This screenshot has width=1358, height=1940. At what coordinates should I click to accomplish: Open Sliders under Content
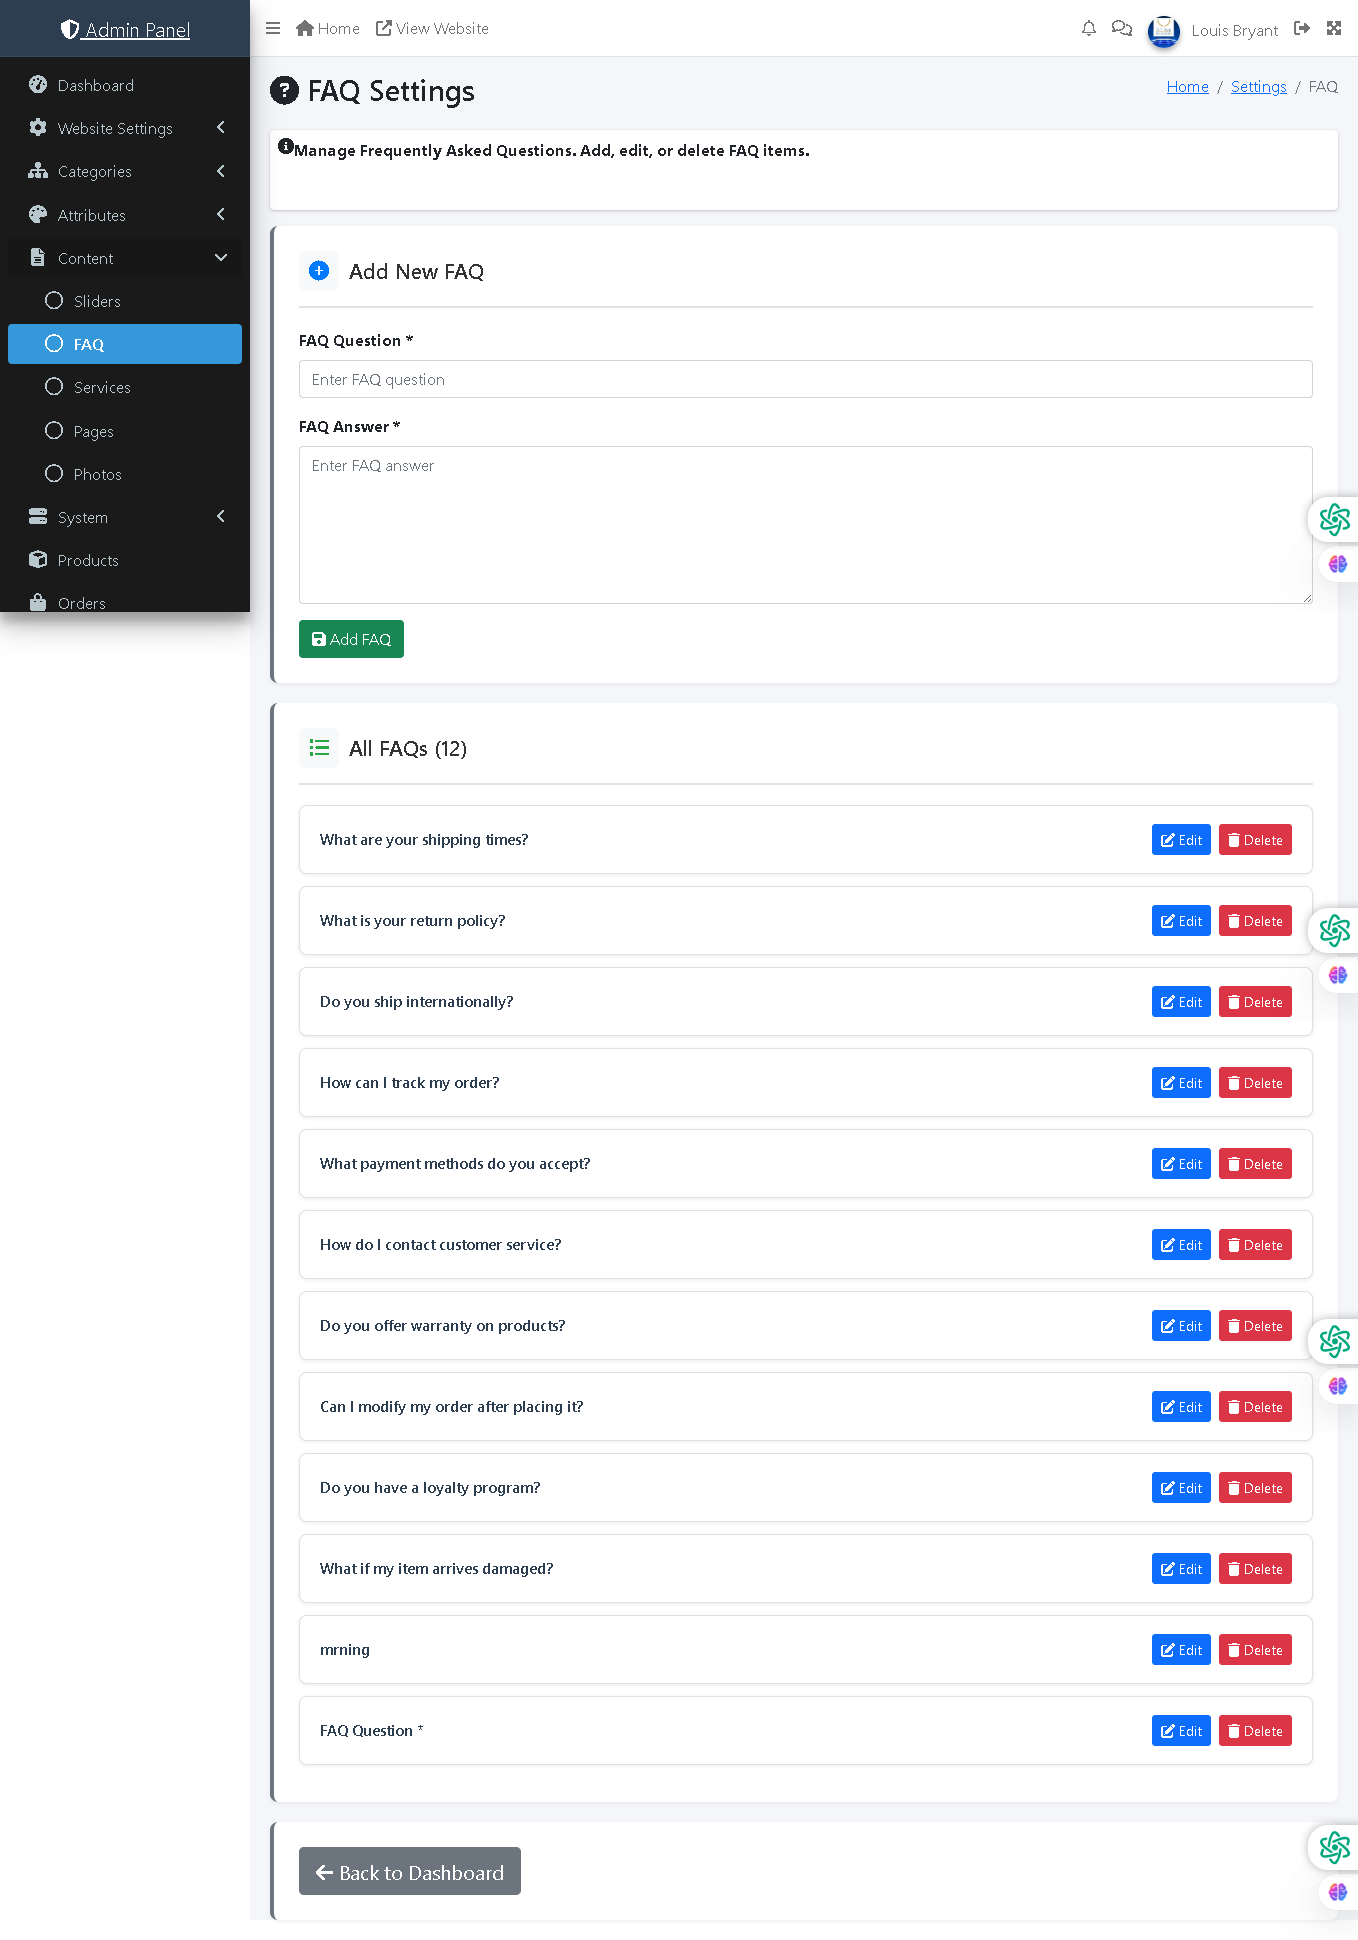click(x=125, y=301)
